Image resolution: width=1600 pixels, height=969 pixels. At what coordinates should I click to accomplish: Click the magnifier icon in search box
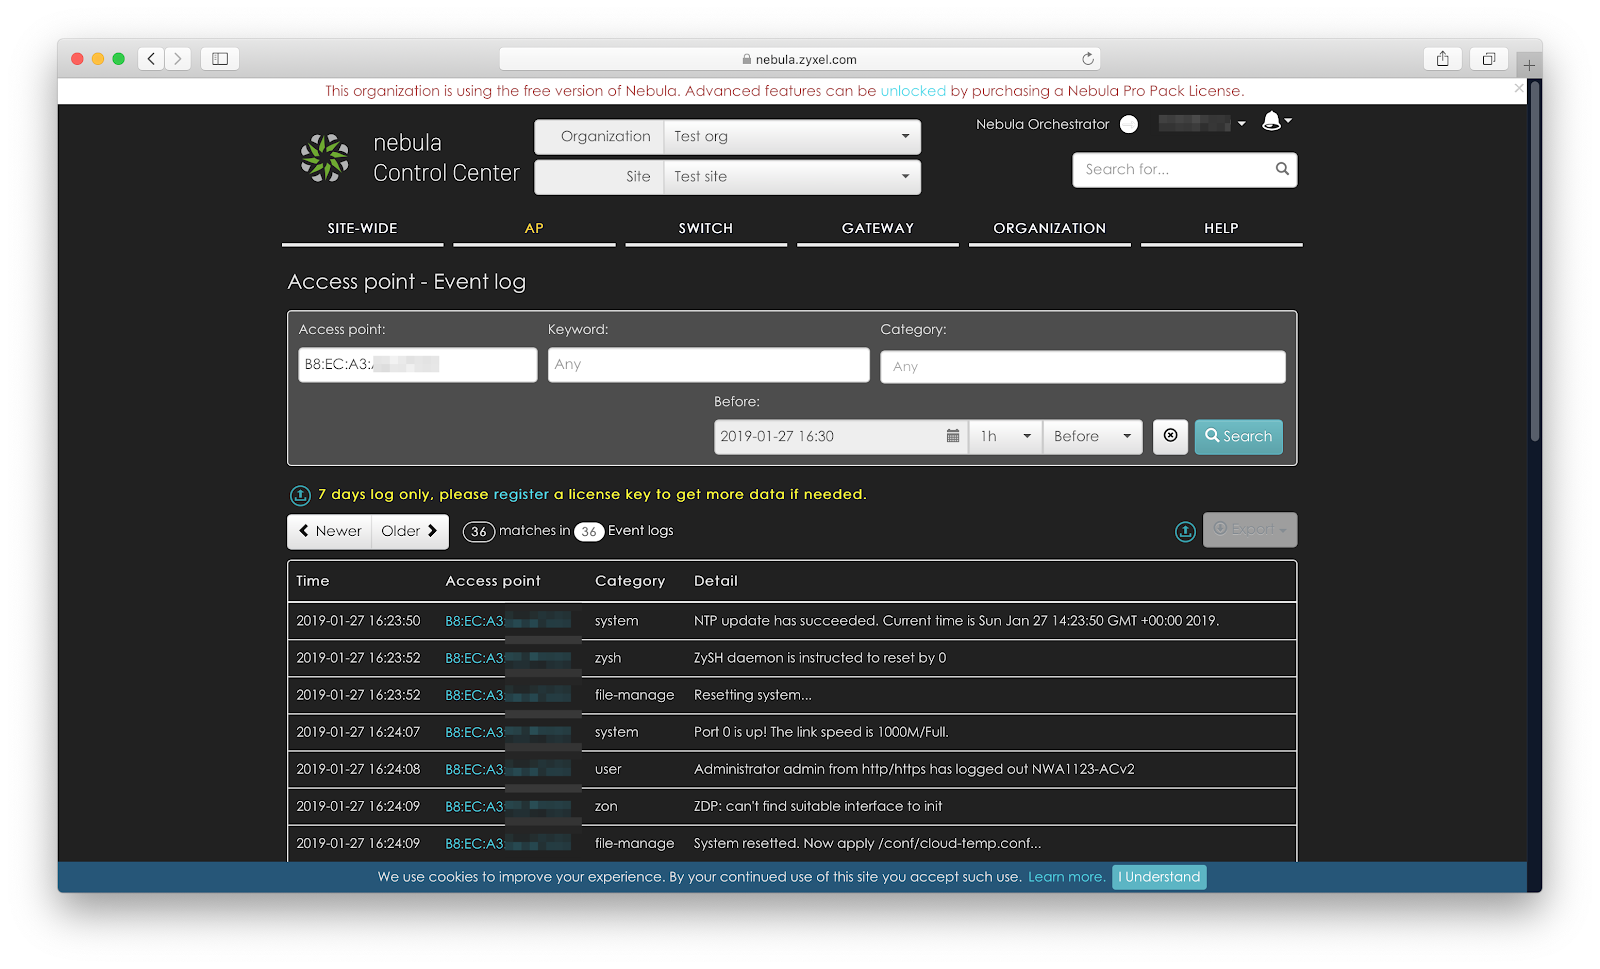(x=1281, y=169)
